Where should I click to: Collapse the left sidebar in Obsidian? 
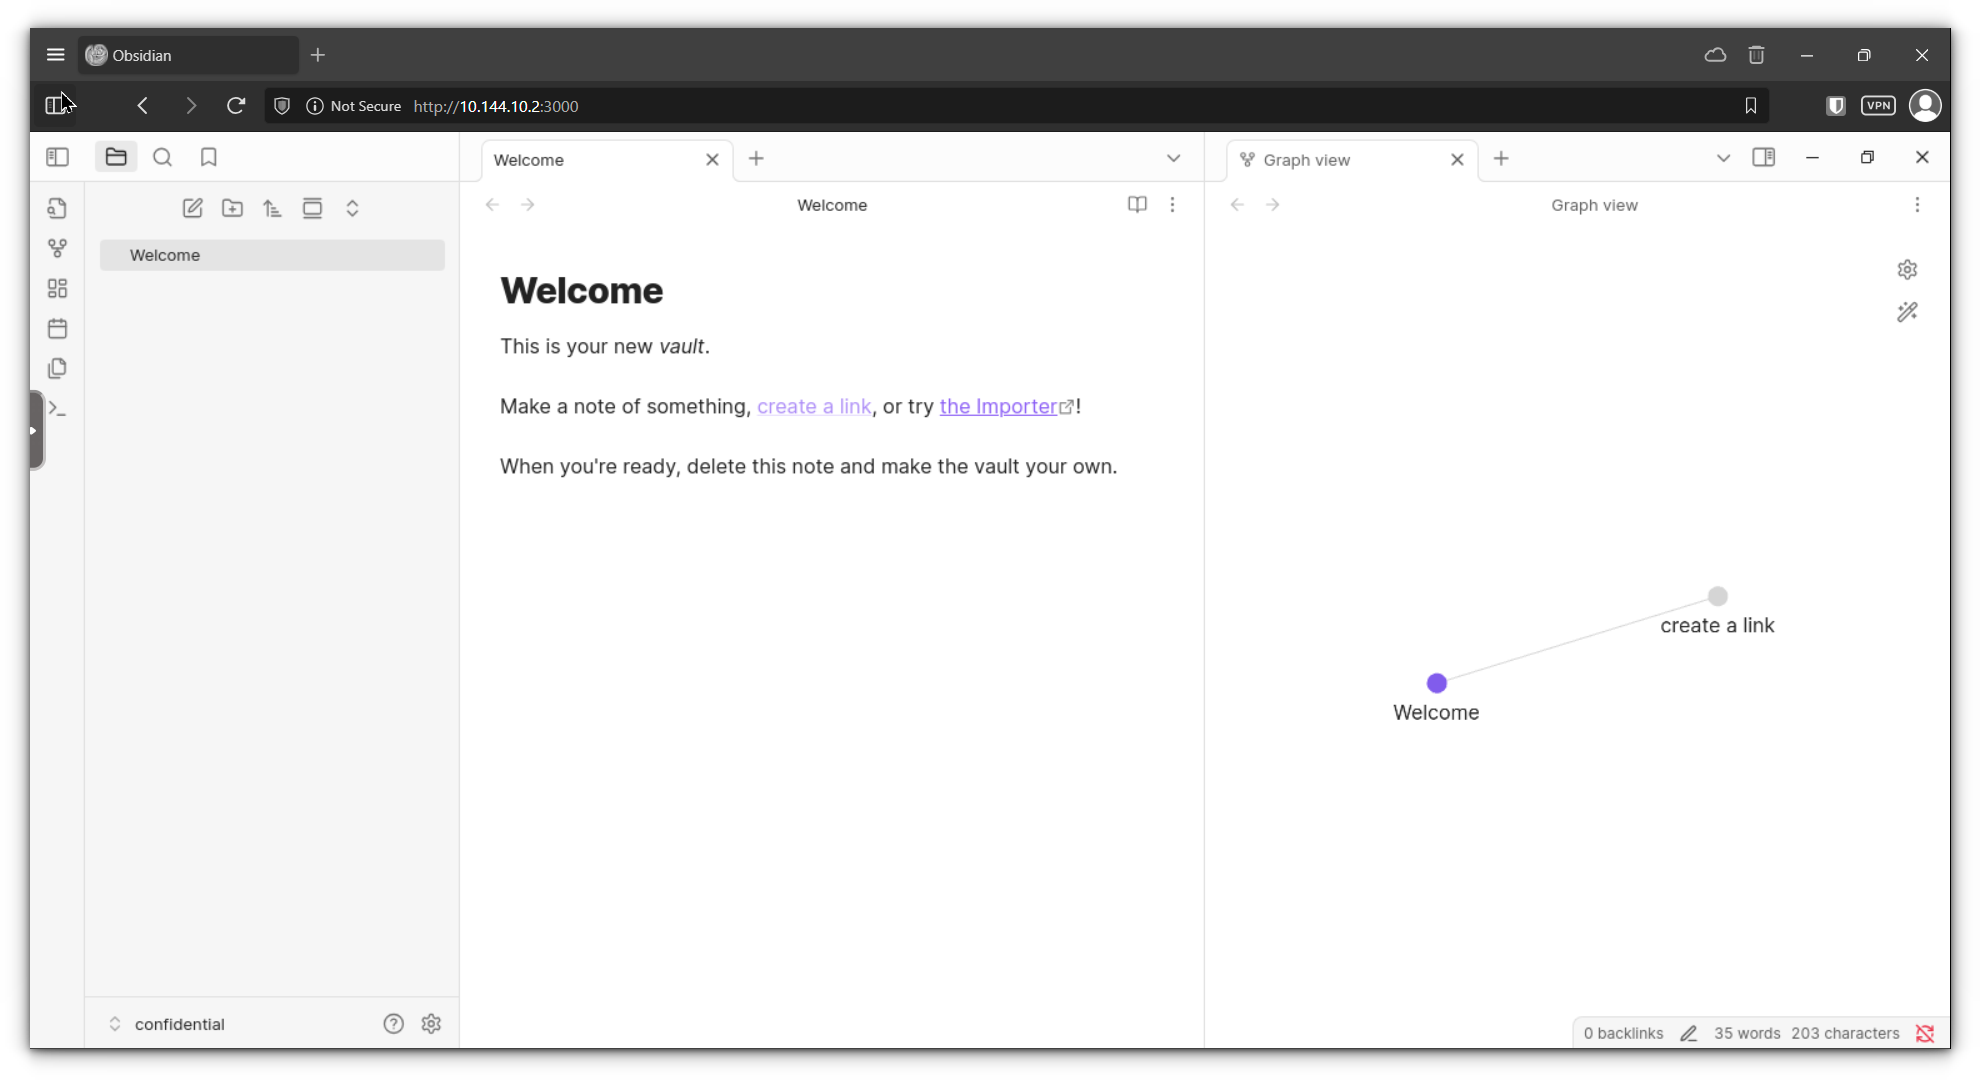(57, 157)
